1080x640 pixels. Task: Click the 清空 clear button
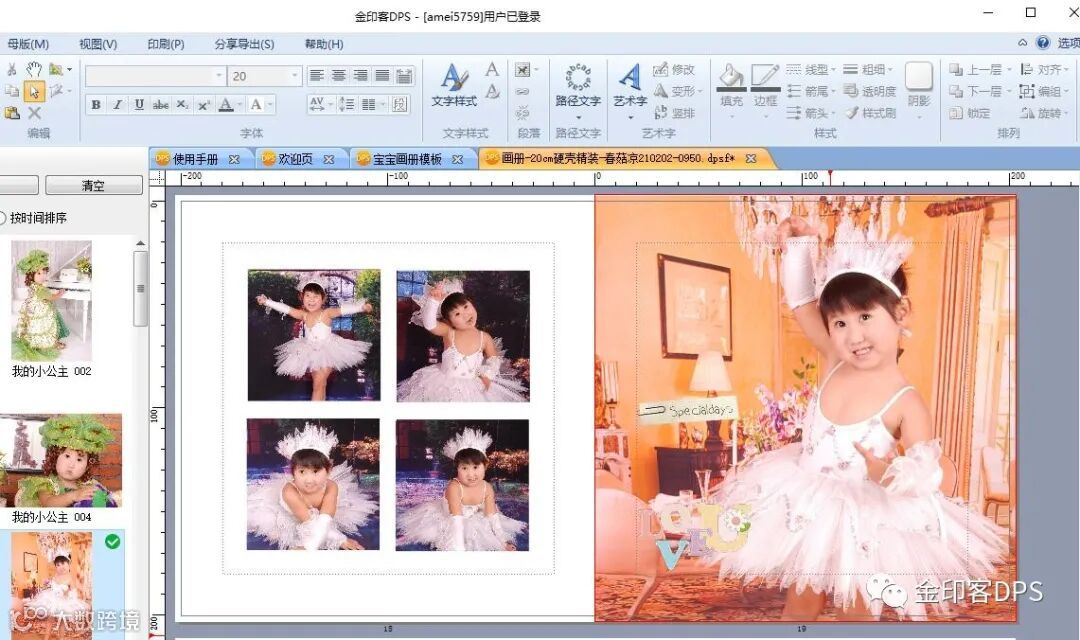click(94, 185)
